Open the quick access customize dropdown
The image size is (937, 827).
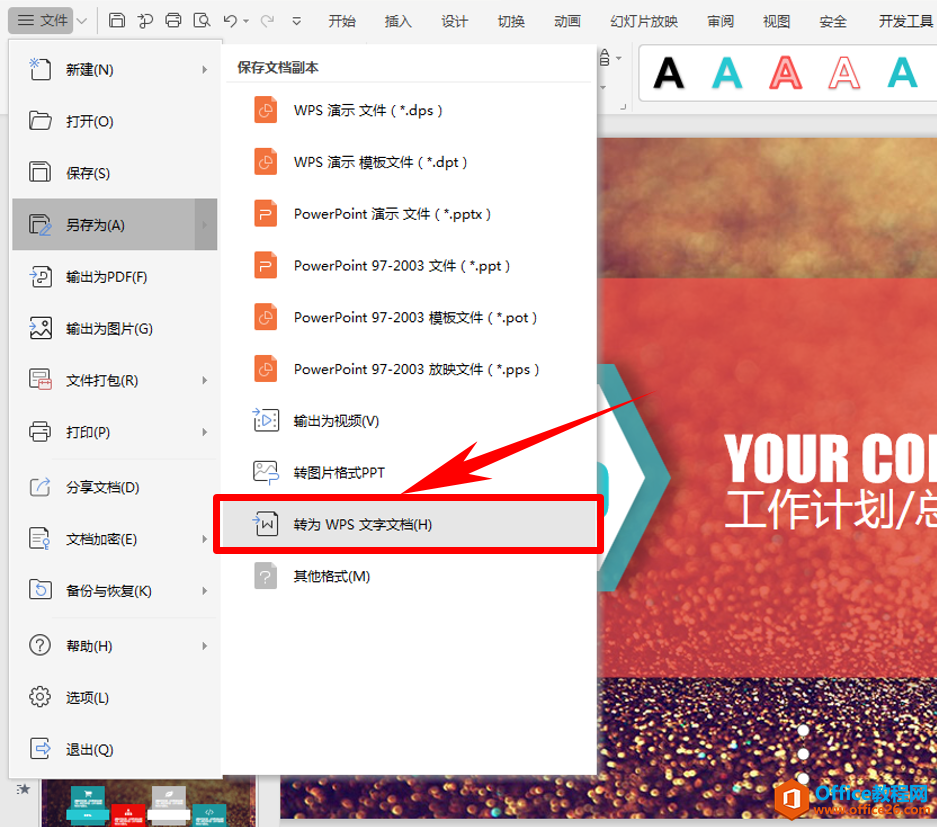[x=296, y=22]
